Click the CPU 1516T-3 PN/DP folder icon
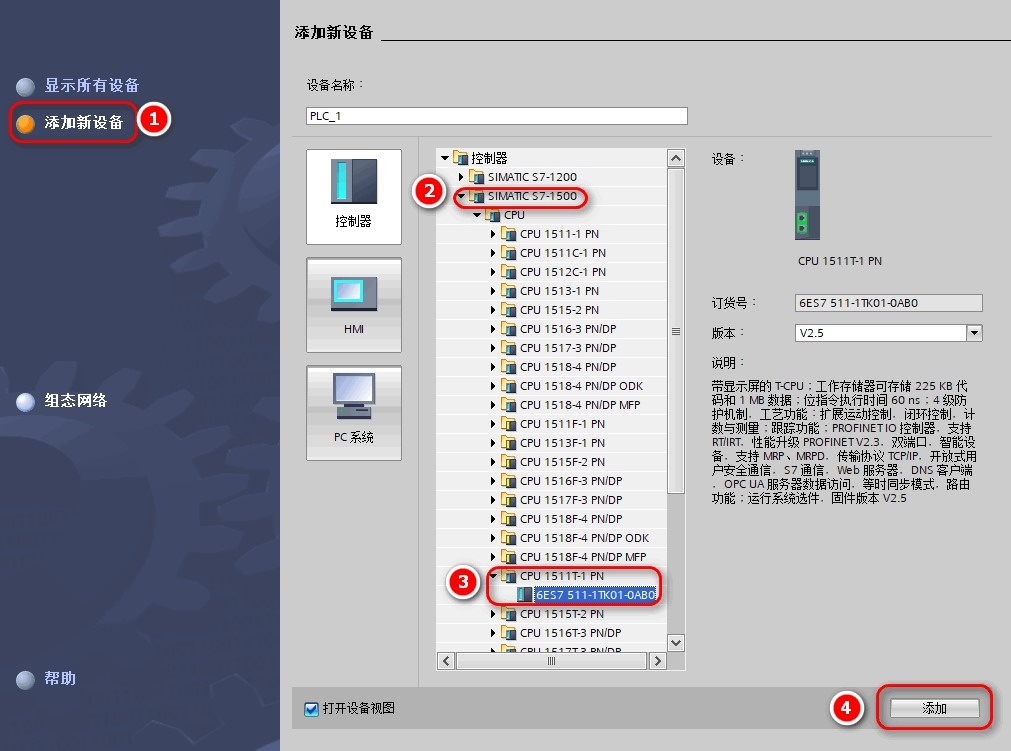1011x751 pixels. pyautogui.click(x=509, y=633)
